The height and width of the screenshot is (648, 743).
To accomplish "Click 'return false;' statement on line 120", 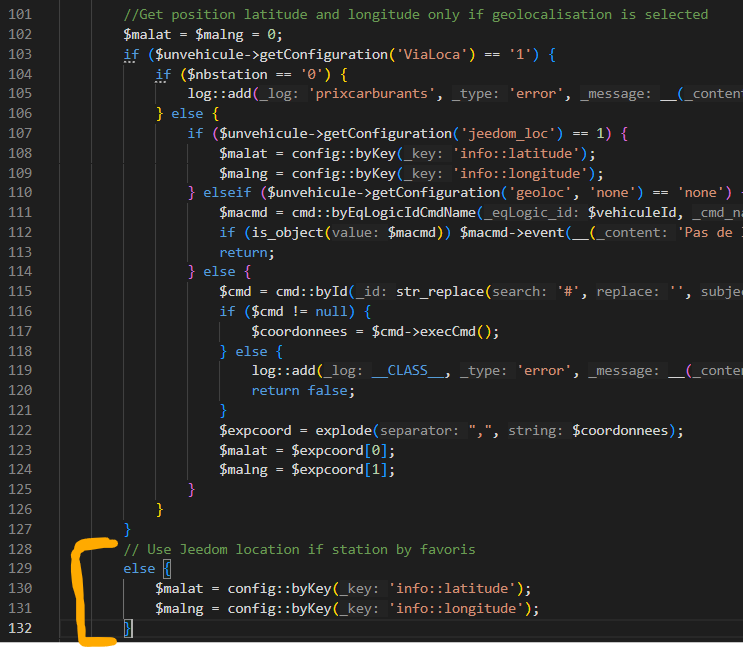I will tap(303, 391).
